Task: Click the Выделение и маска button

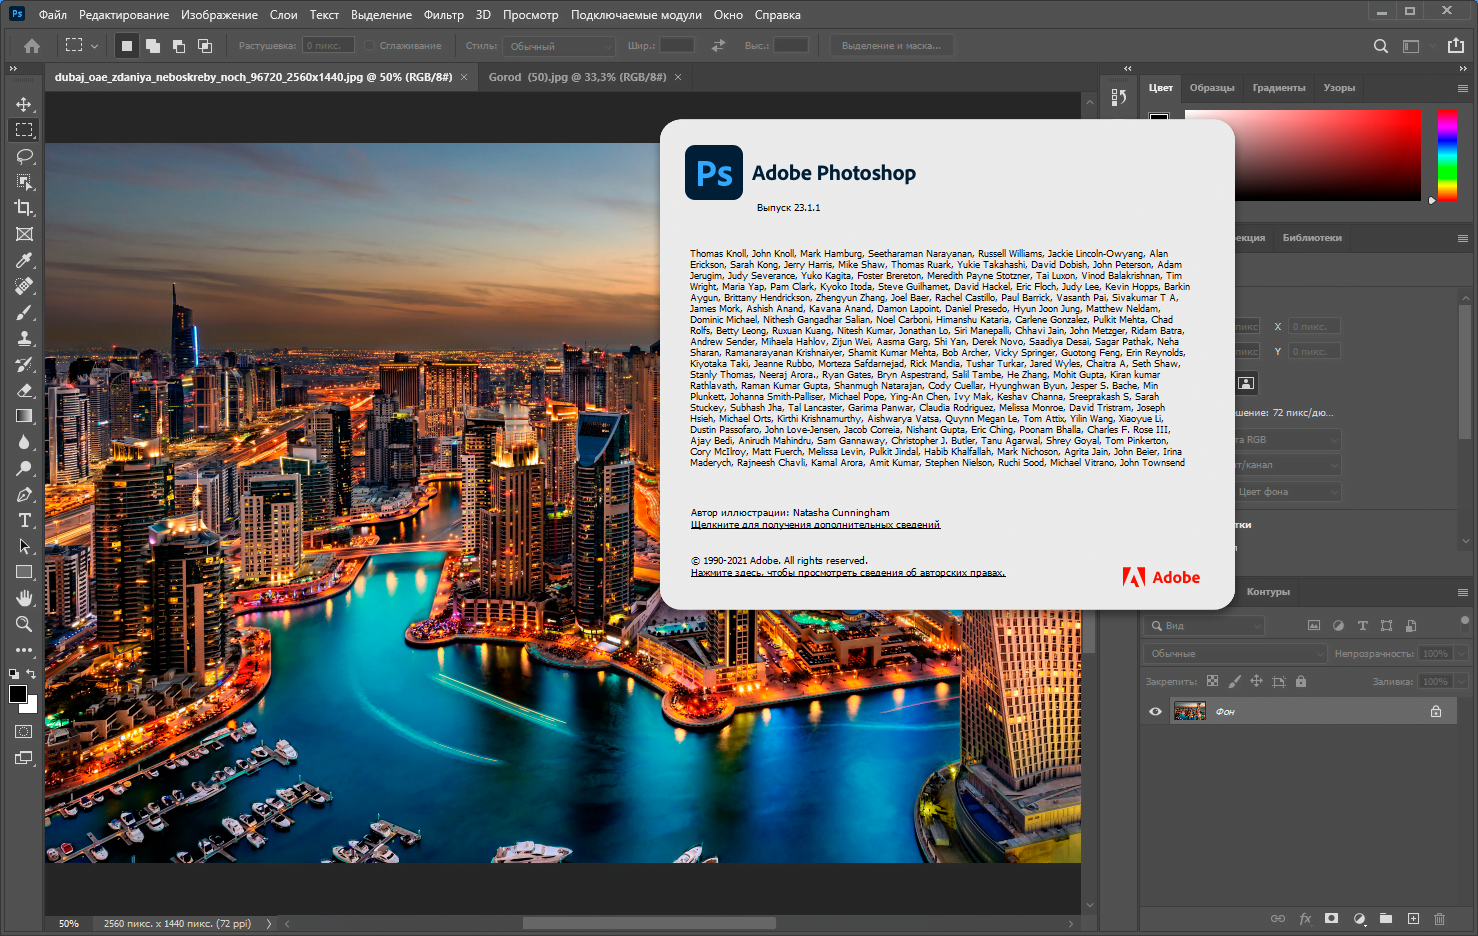Action: pyautogui.click(x=891, y=46)
